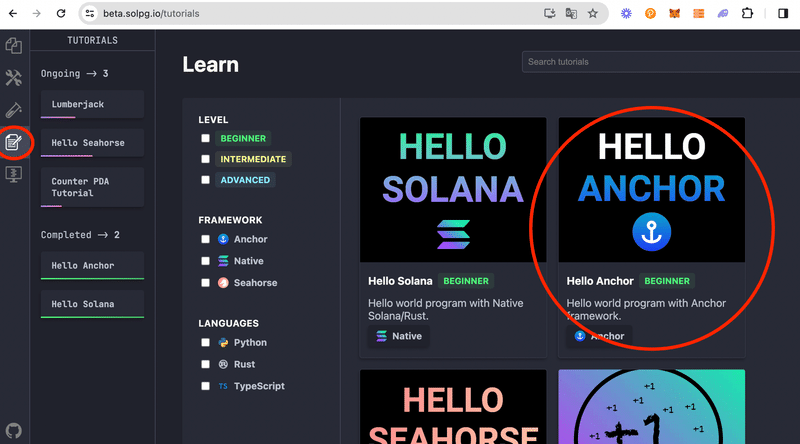Click the Anchor tag on Hello Anchor card
This screenshot has width=800, height=444.
[599, 336]
